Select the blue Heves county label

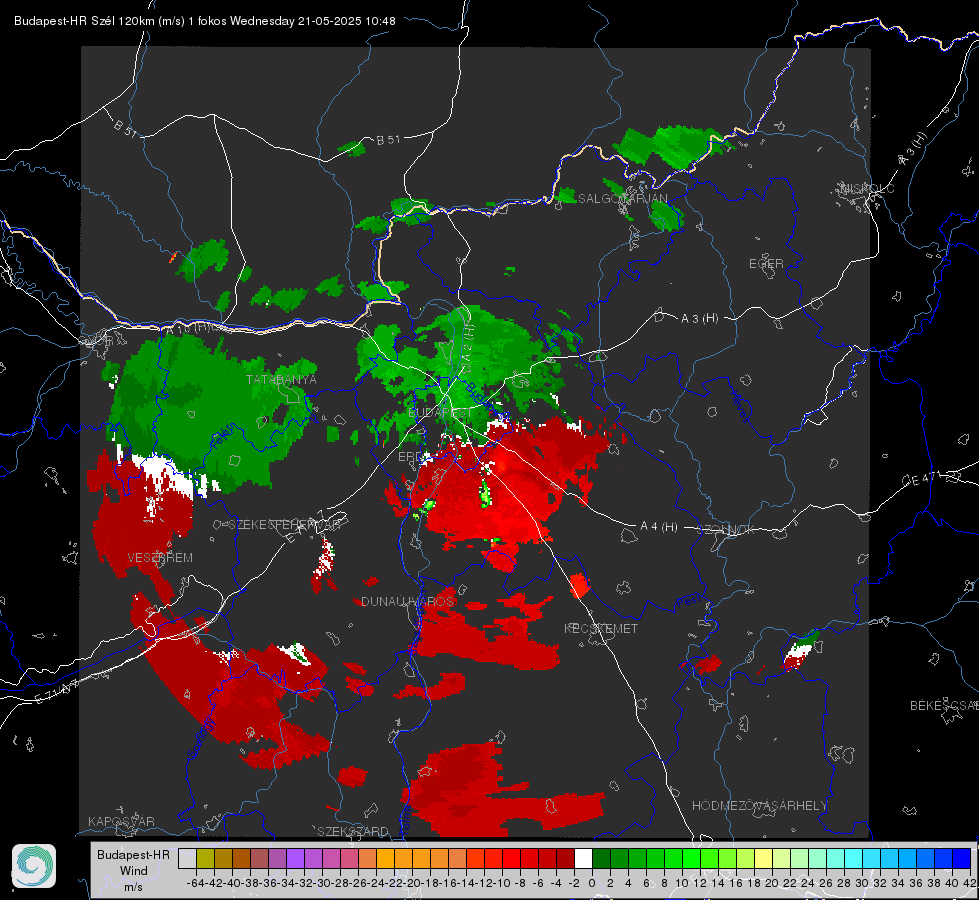(739, 407)
